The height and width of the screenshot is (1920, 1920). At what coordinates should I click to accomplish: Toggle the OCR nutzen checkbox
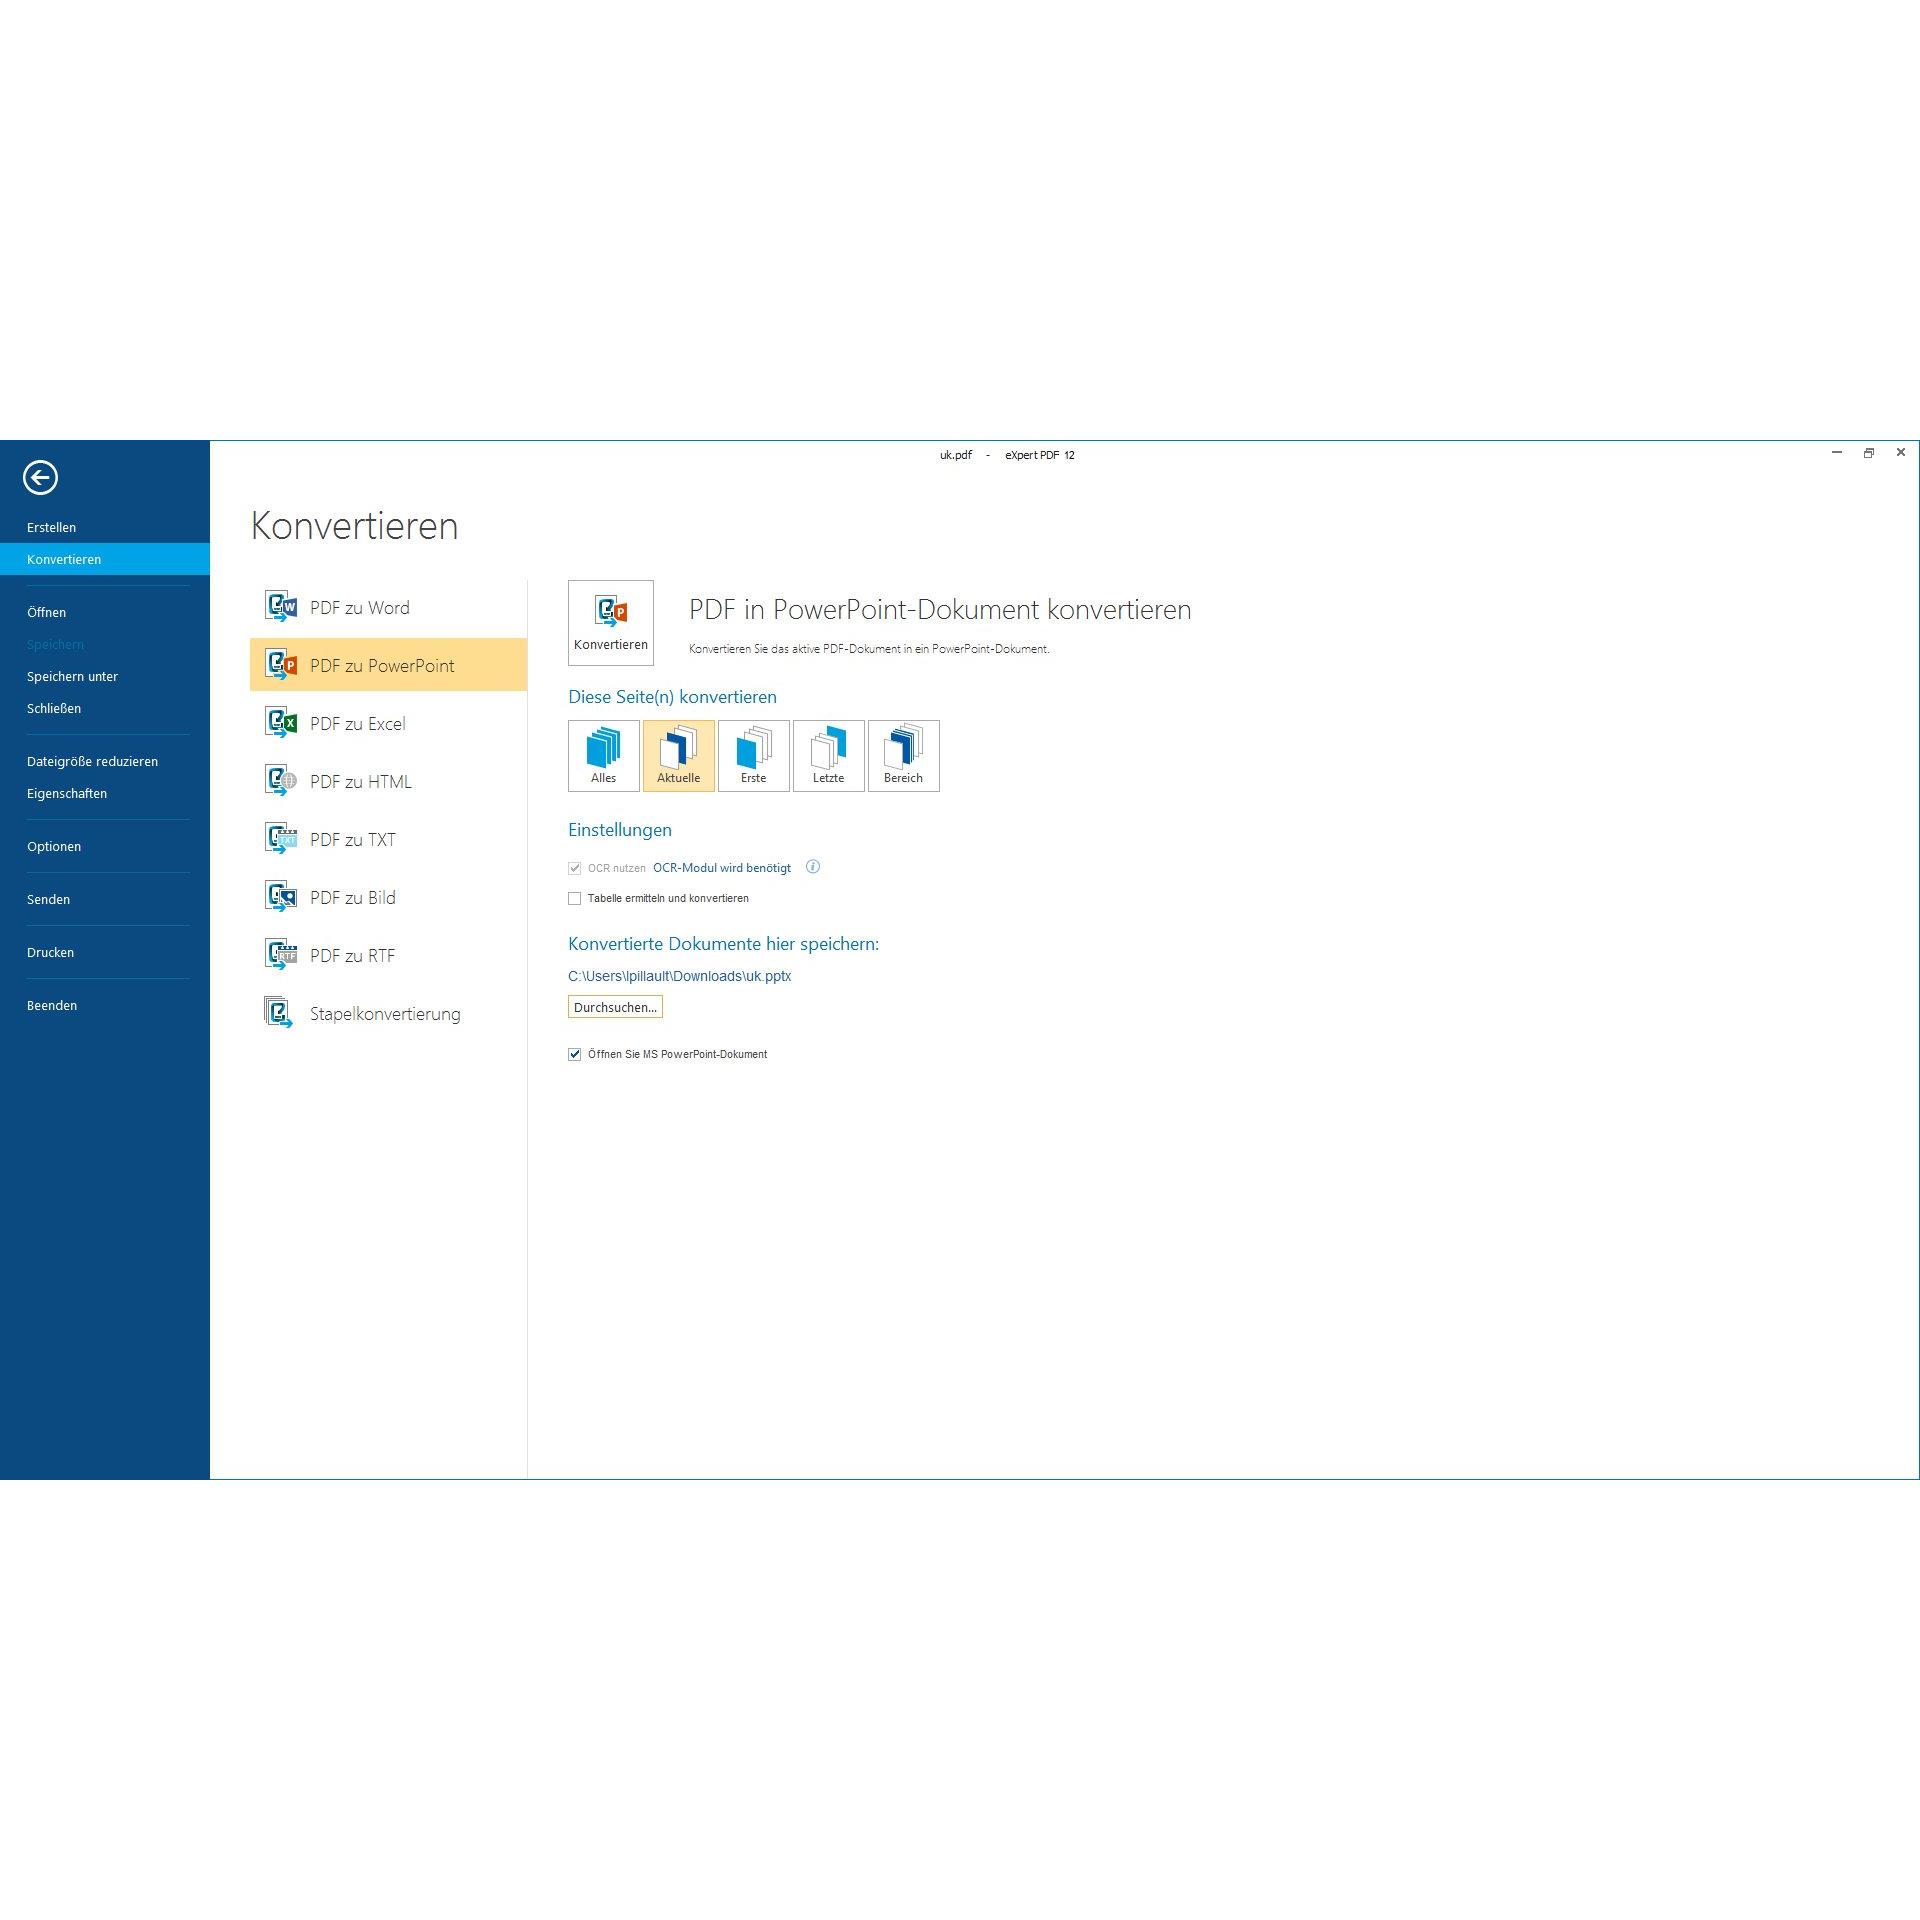tap(575, 868)
